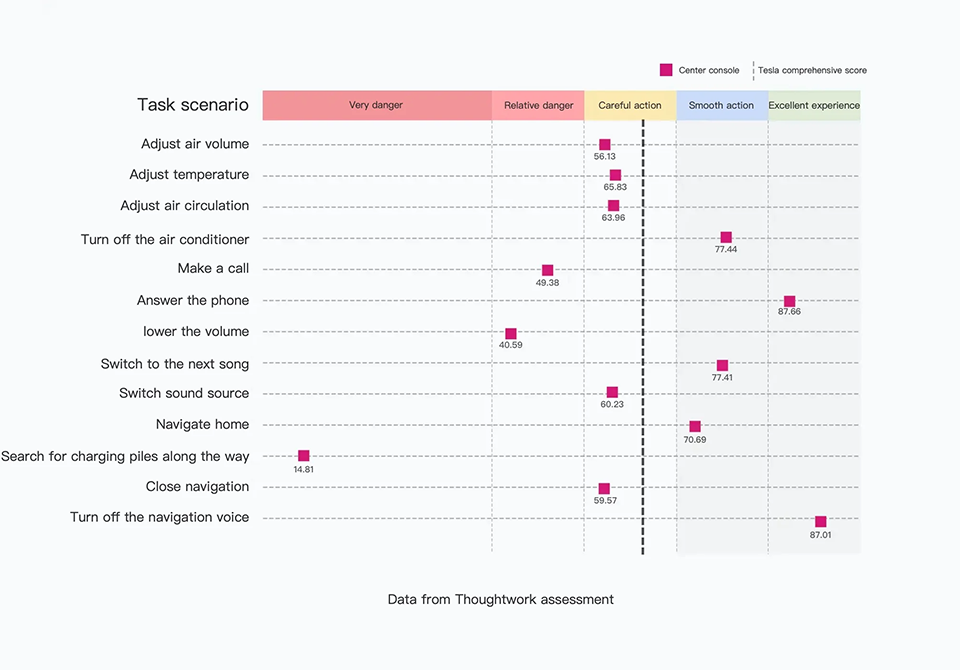Click the lower the volume marker 40.59
This screenshot has width=960, height=670.
(x=510, y=333)
